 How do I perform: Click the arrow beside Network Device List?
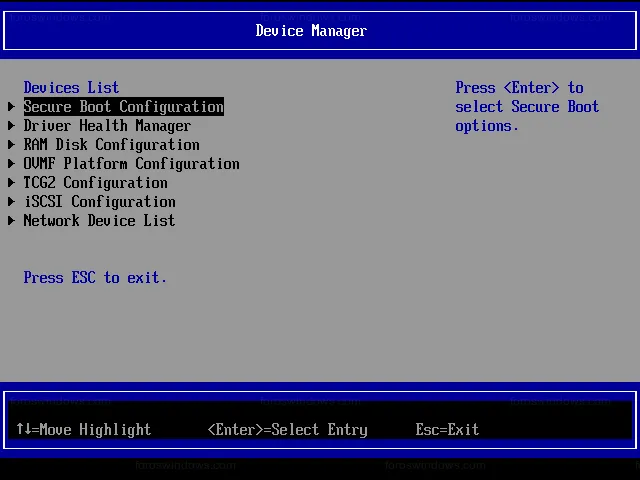[11, 220]
